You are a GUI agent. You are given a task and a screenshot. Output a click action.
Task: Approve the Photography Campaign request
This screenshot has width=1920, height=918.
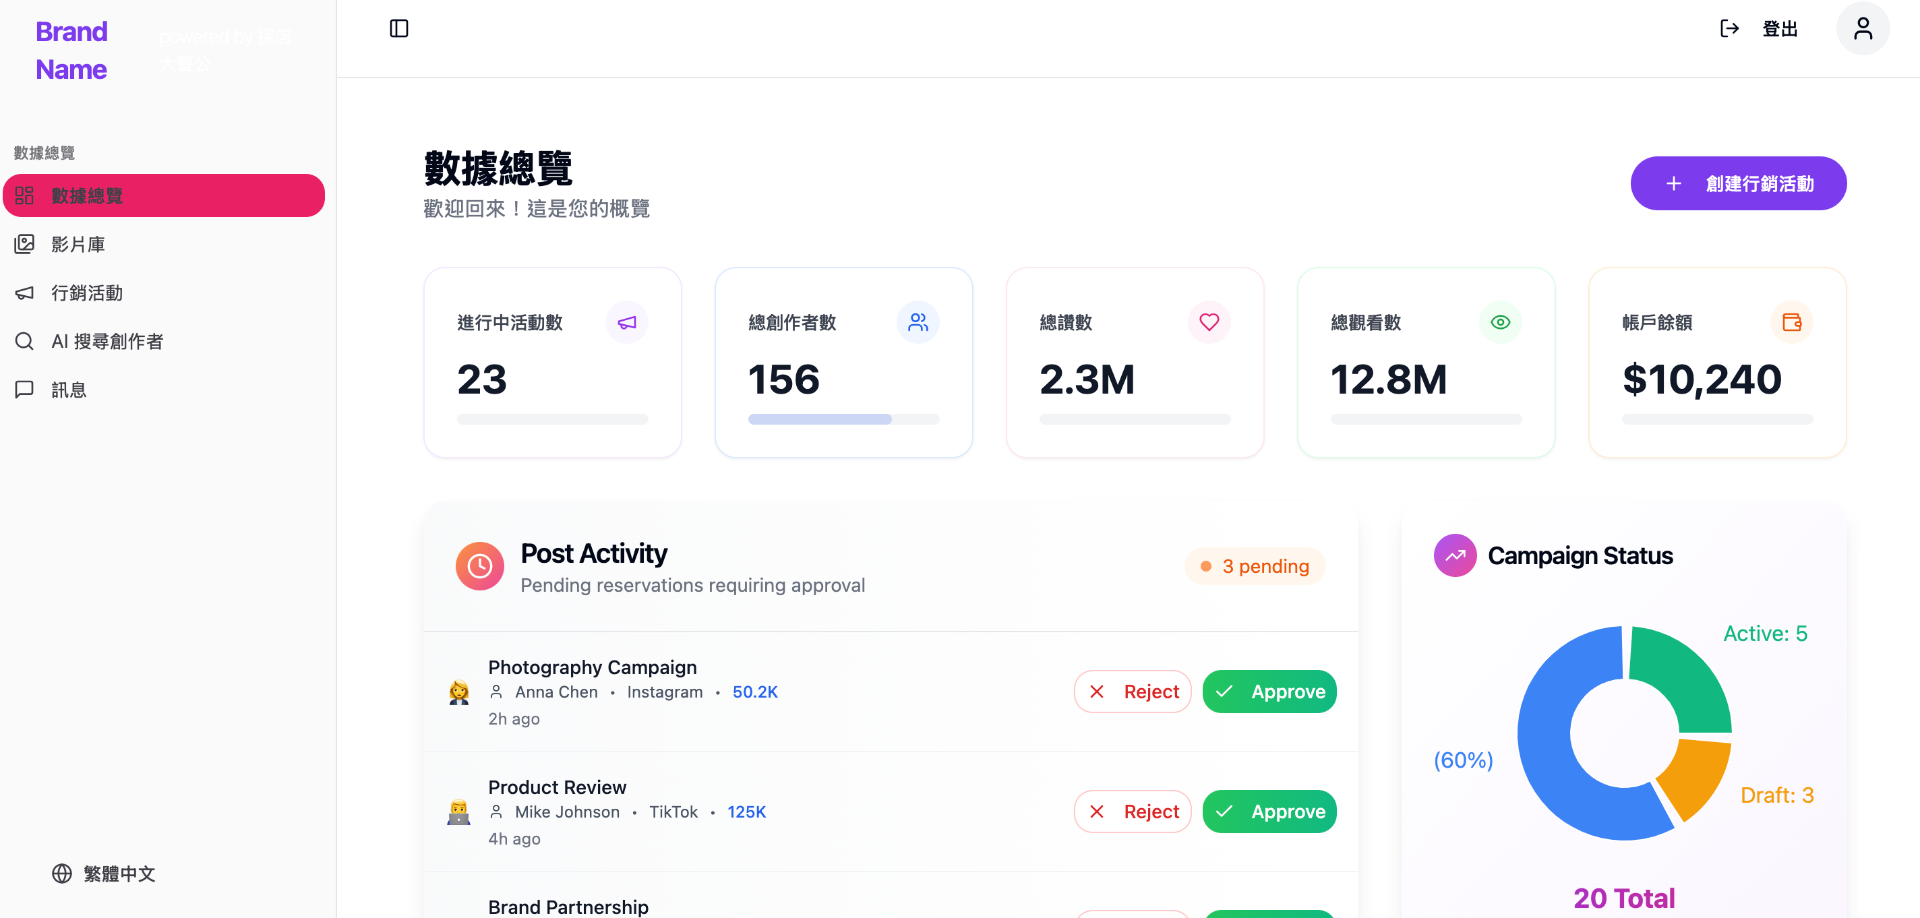coord(1269,691)
